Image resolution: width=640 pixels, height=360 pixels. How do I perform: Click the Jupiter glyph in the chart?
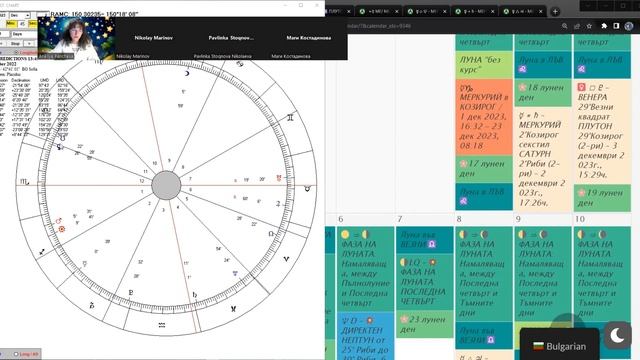[x=278, y=204]
